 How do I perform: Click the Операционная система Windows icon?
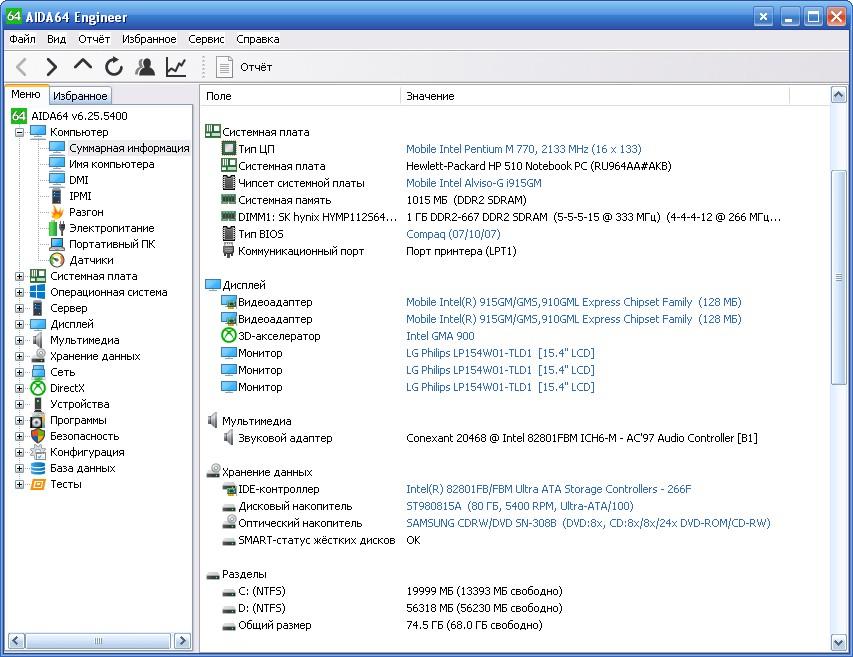coord(38,292)
